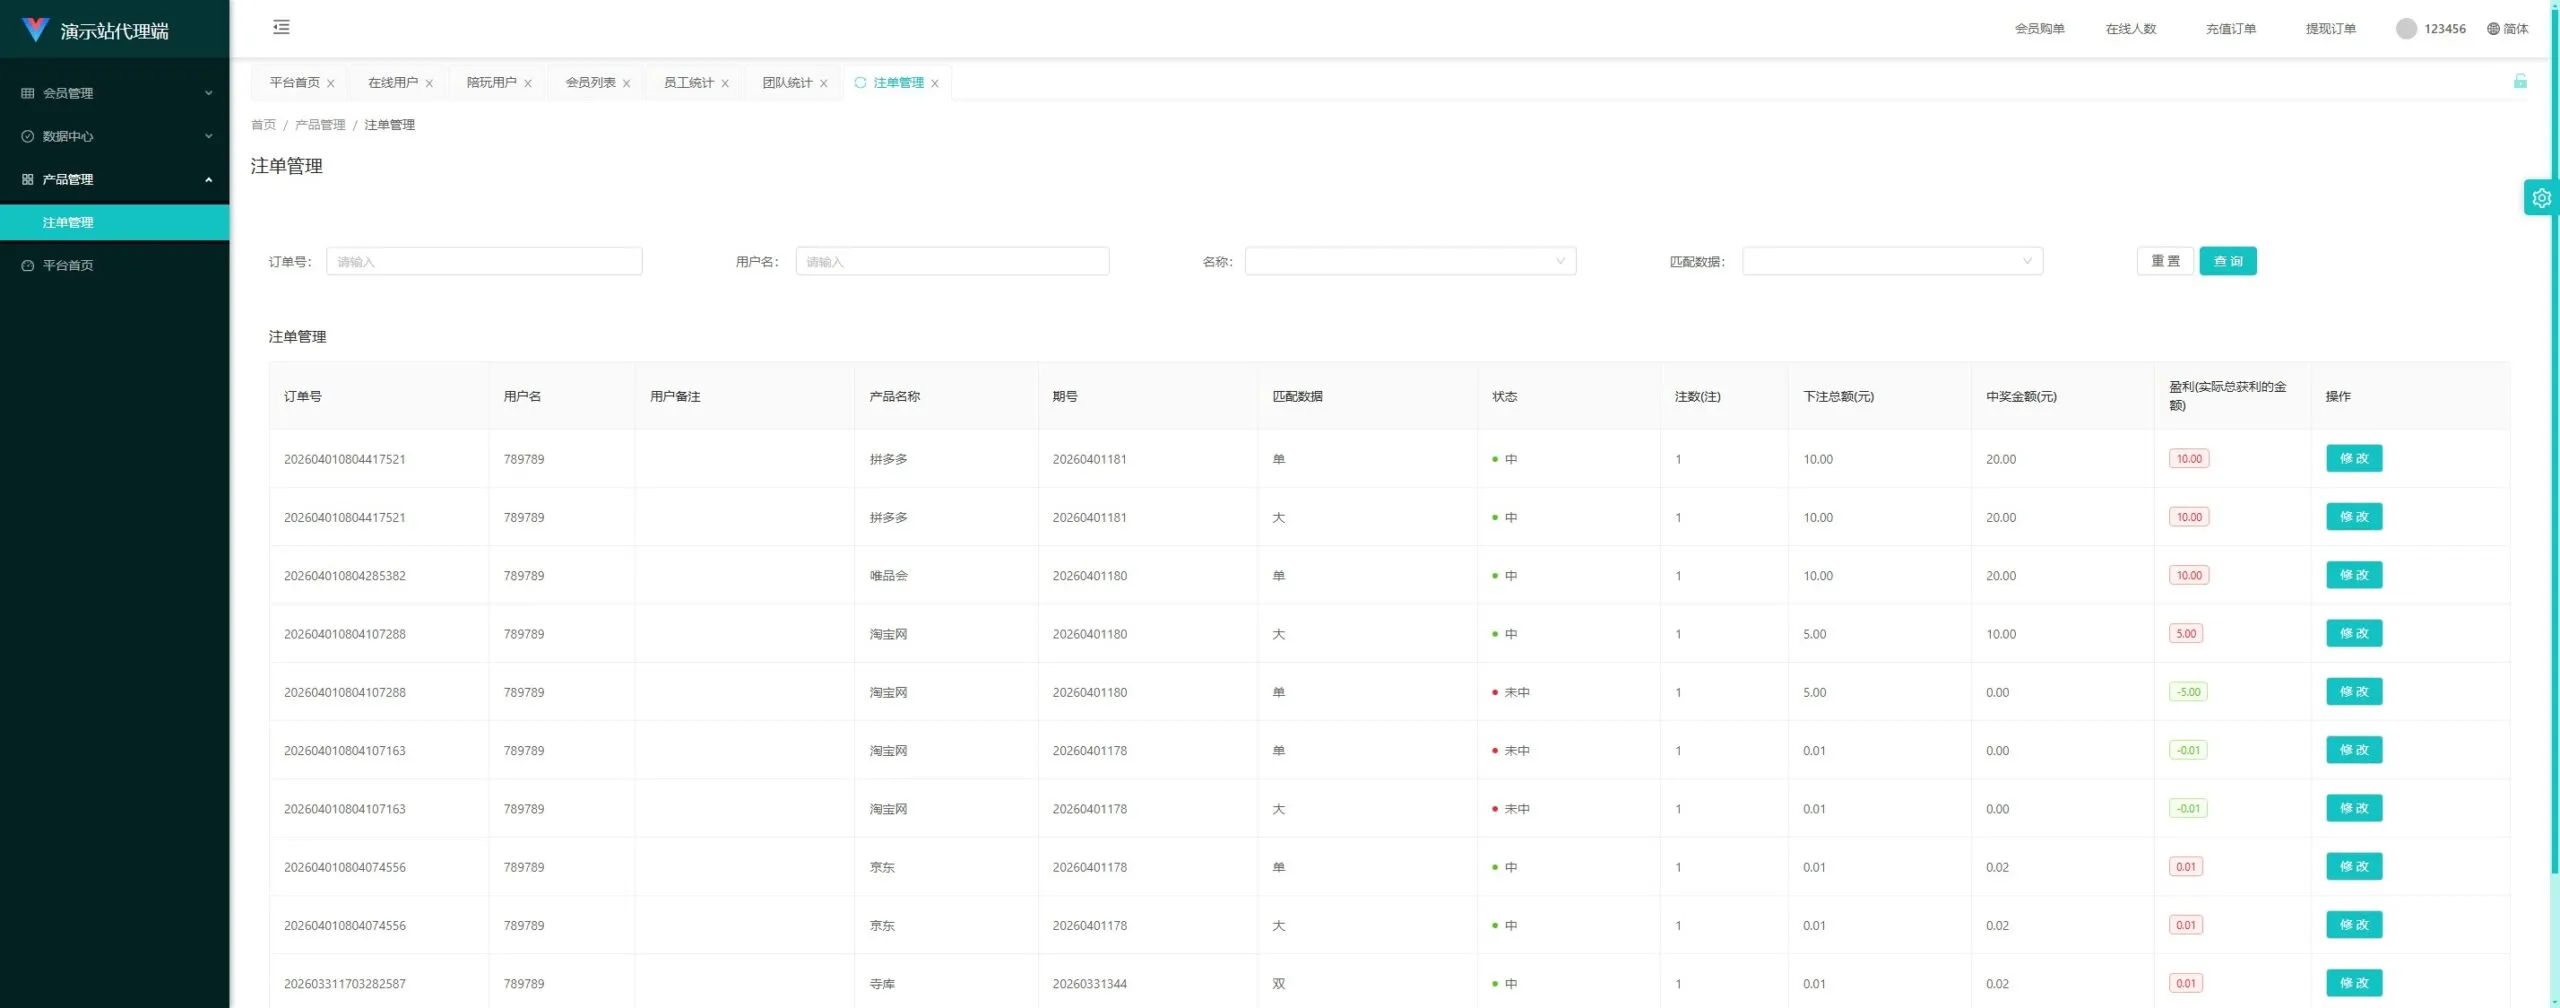Viewport: 2560px width, 1008px height.
Task: Click 修改 for the 寺库 order row
Action: click(x=2354, y=983)
